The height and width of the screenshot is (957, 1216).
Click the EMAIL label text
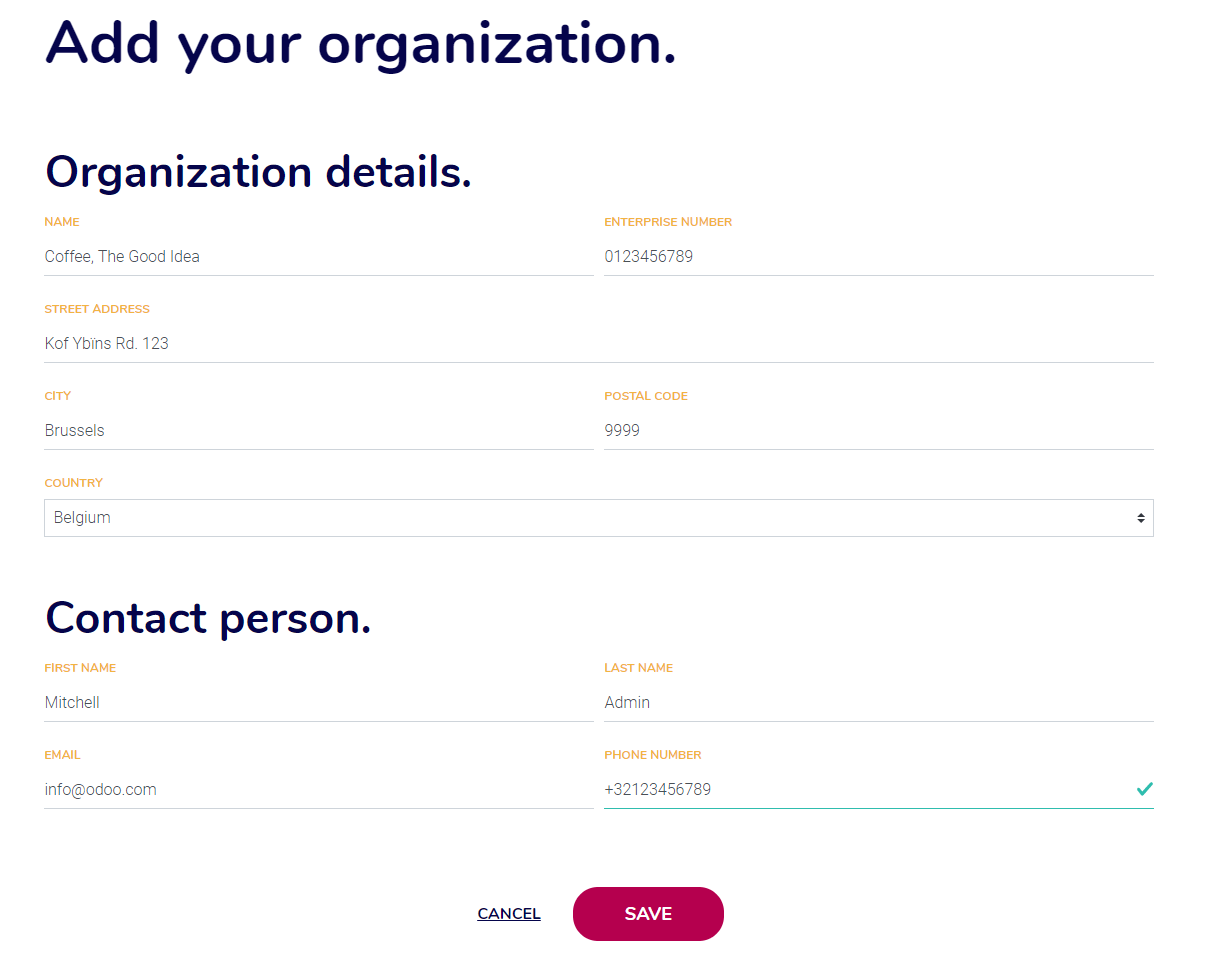pos(62,755)
